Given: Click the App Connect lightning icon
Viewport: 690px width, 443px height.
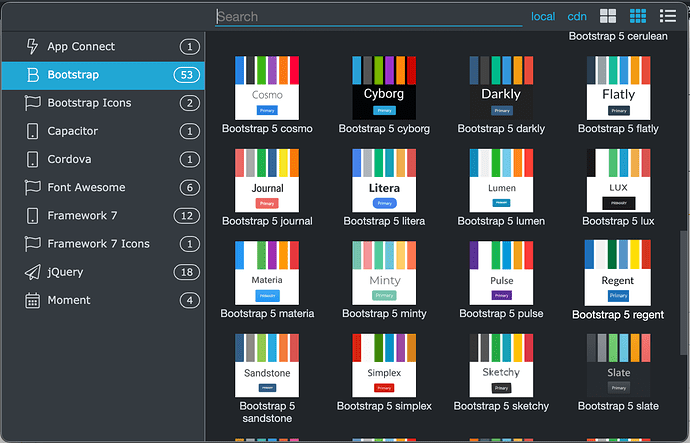Looking at the screenshot, I should (x=32, y=47).
